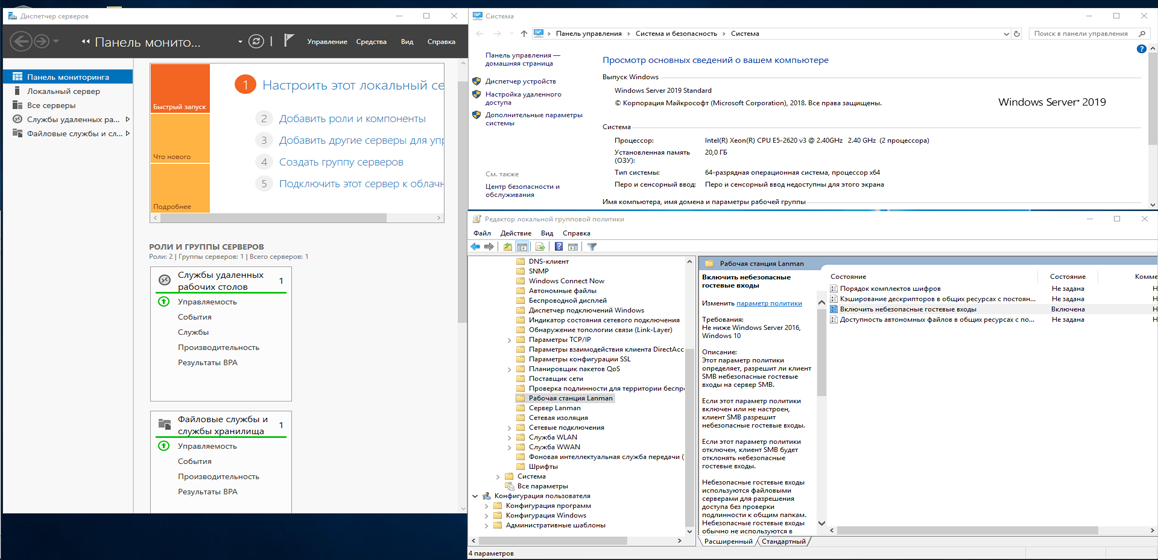The height and width of the screenshot is (560, 1158).
Task: Select the Подробнее tile
Action: click(x=180, y=188)
